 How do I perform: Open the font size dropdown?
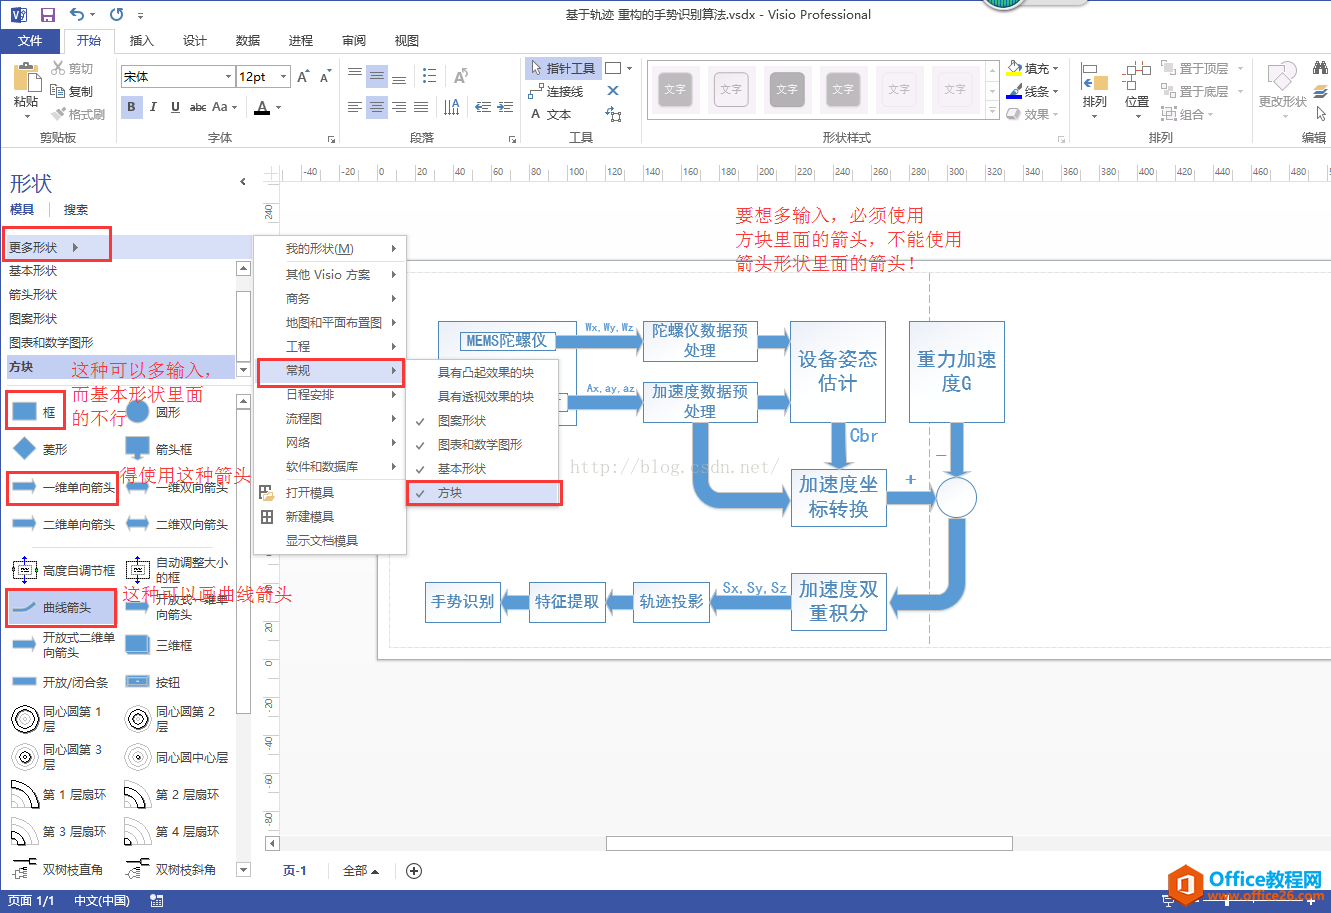(284, 77)
